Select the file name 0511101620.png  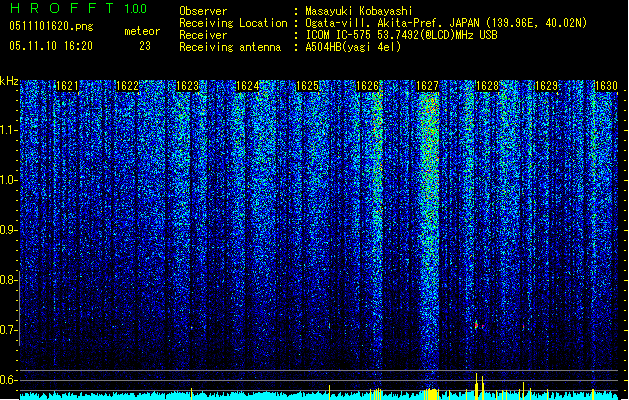click(x=51, y=26)
